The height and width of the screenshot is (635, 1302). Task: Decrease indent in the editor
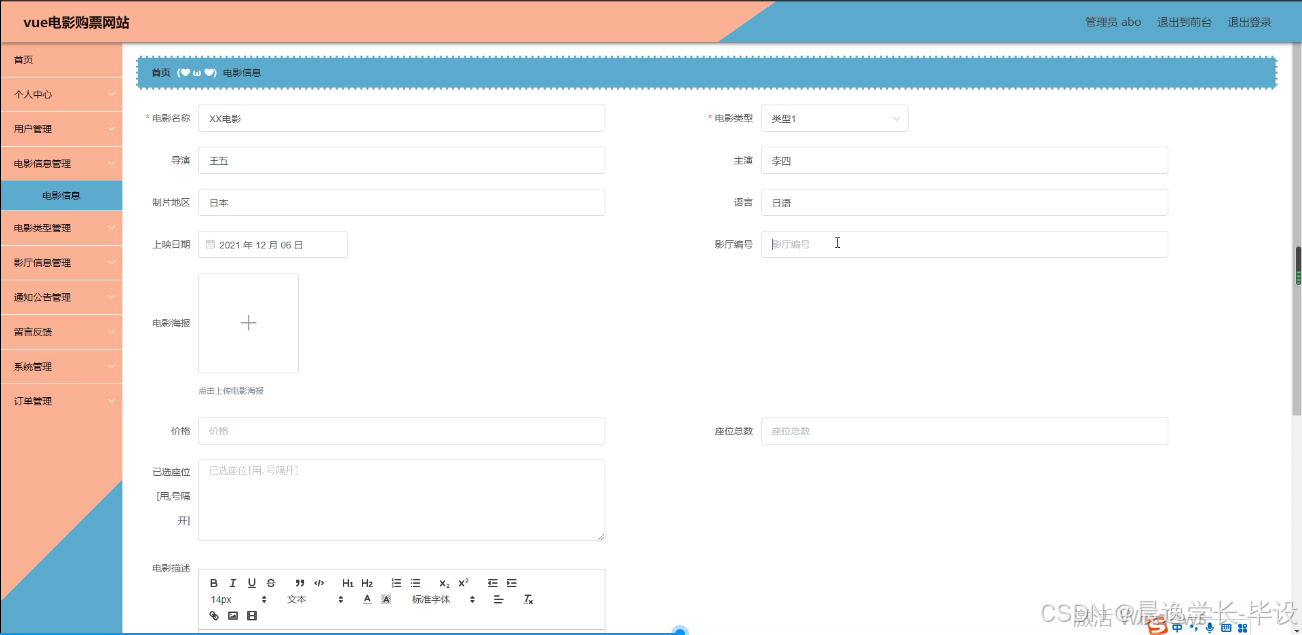[492, 583]
